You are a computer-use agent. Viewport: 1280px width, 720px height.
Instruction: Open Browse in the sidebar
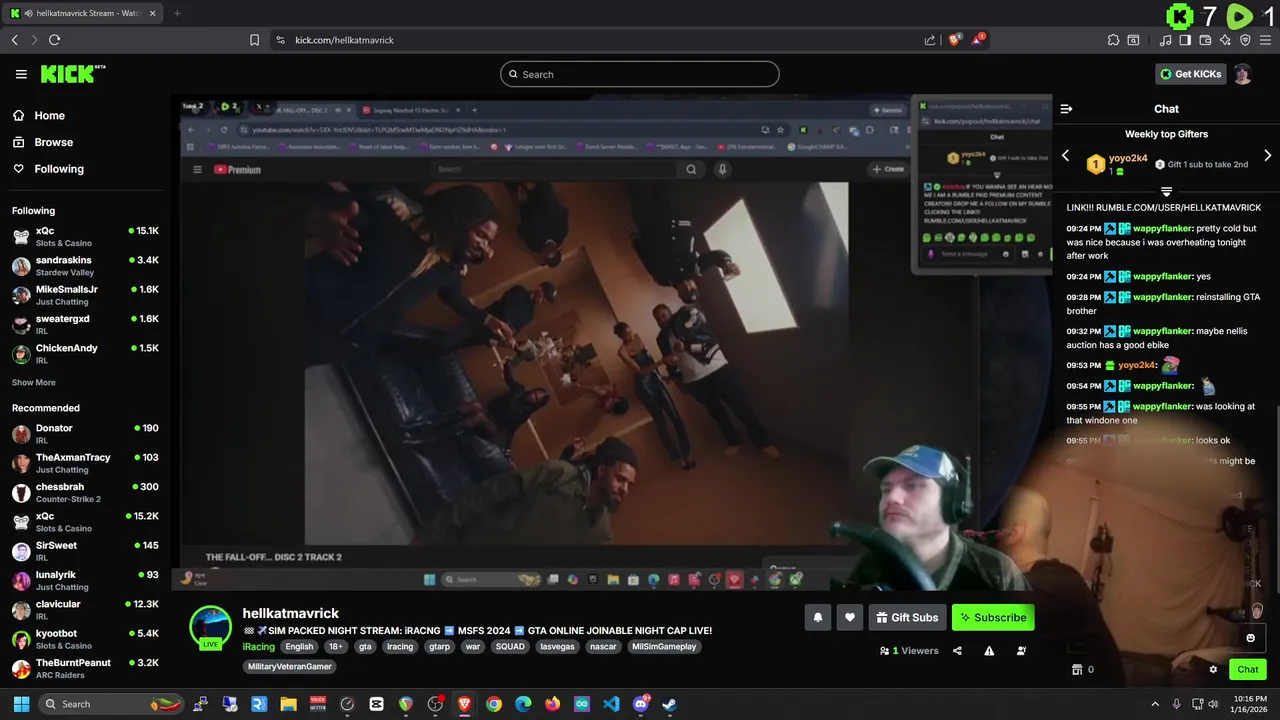[x=43, y=142]
